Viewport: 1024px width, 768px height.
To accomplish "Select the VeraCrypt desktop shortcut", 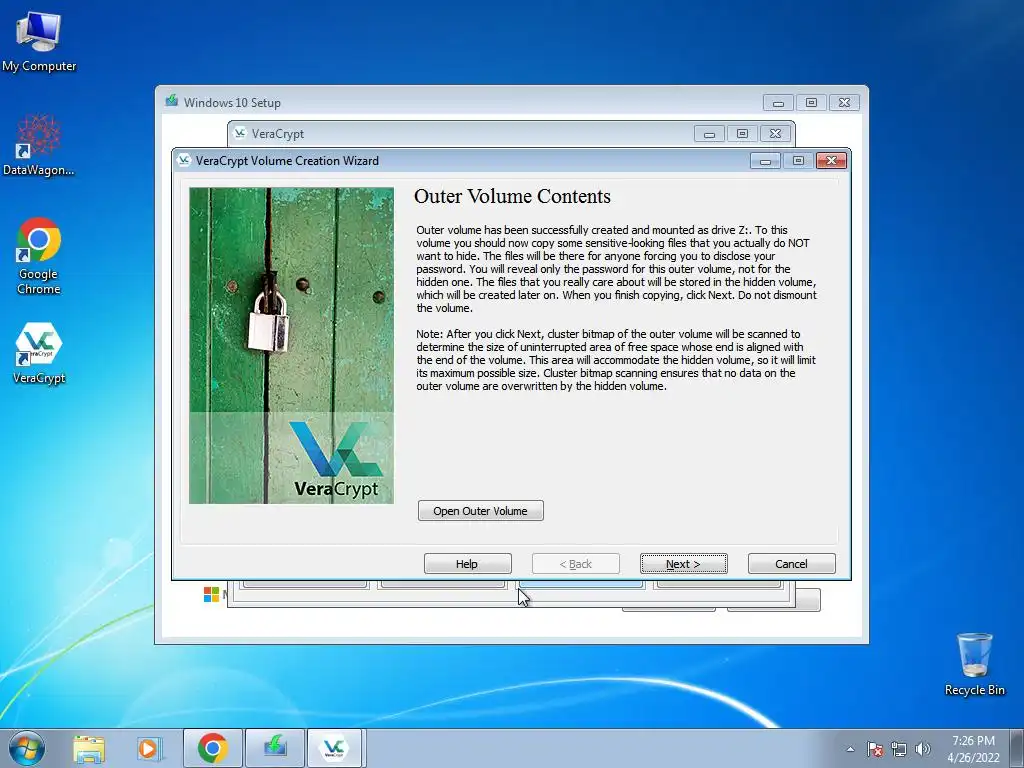I will coord(39,353).
